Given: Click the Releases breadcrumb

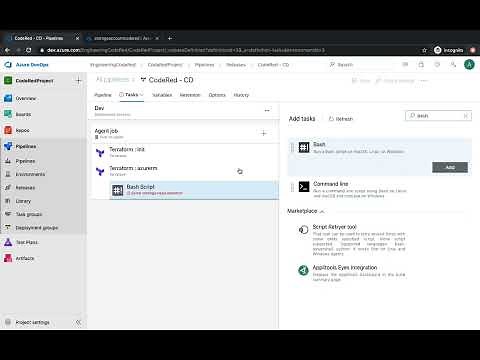Looking at the screenshot, I should (236, 65).
